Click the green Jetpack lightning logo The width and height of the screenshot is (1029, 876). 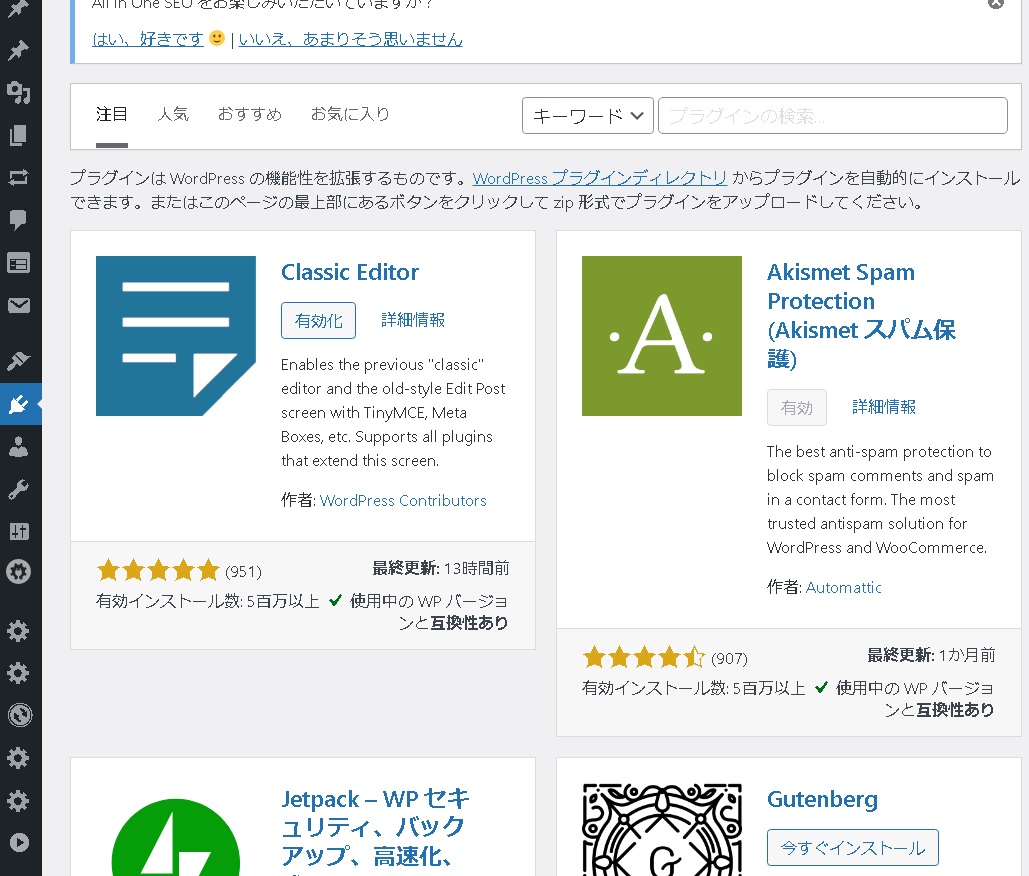(x=176, y=837)
